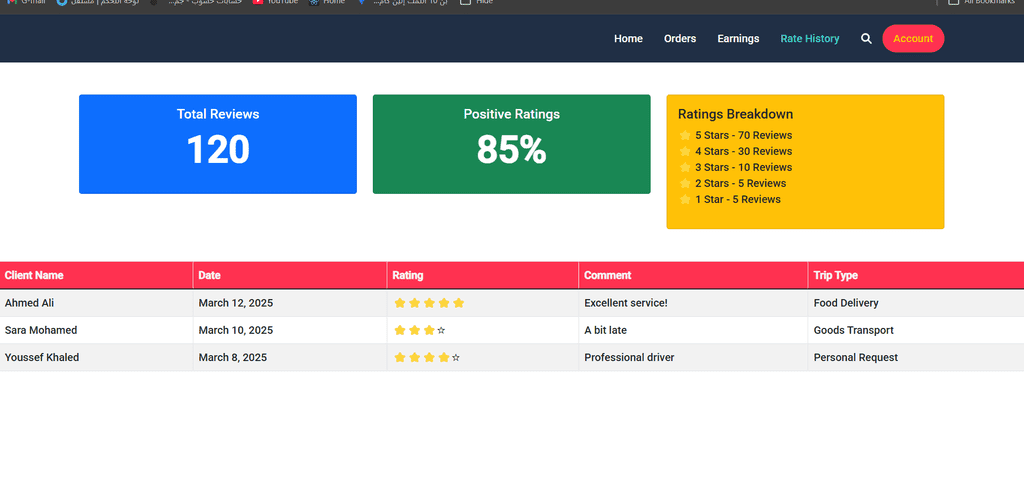Click the comment 'A bit late'
The image size is (1024, 478).
tap(605, 330)
